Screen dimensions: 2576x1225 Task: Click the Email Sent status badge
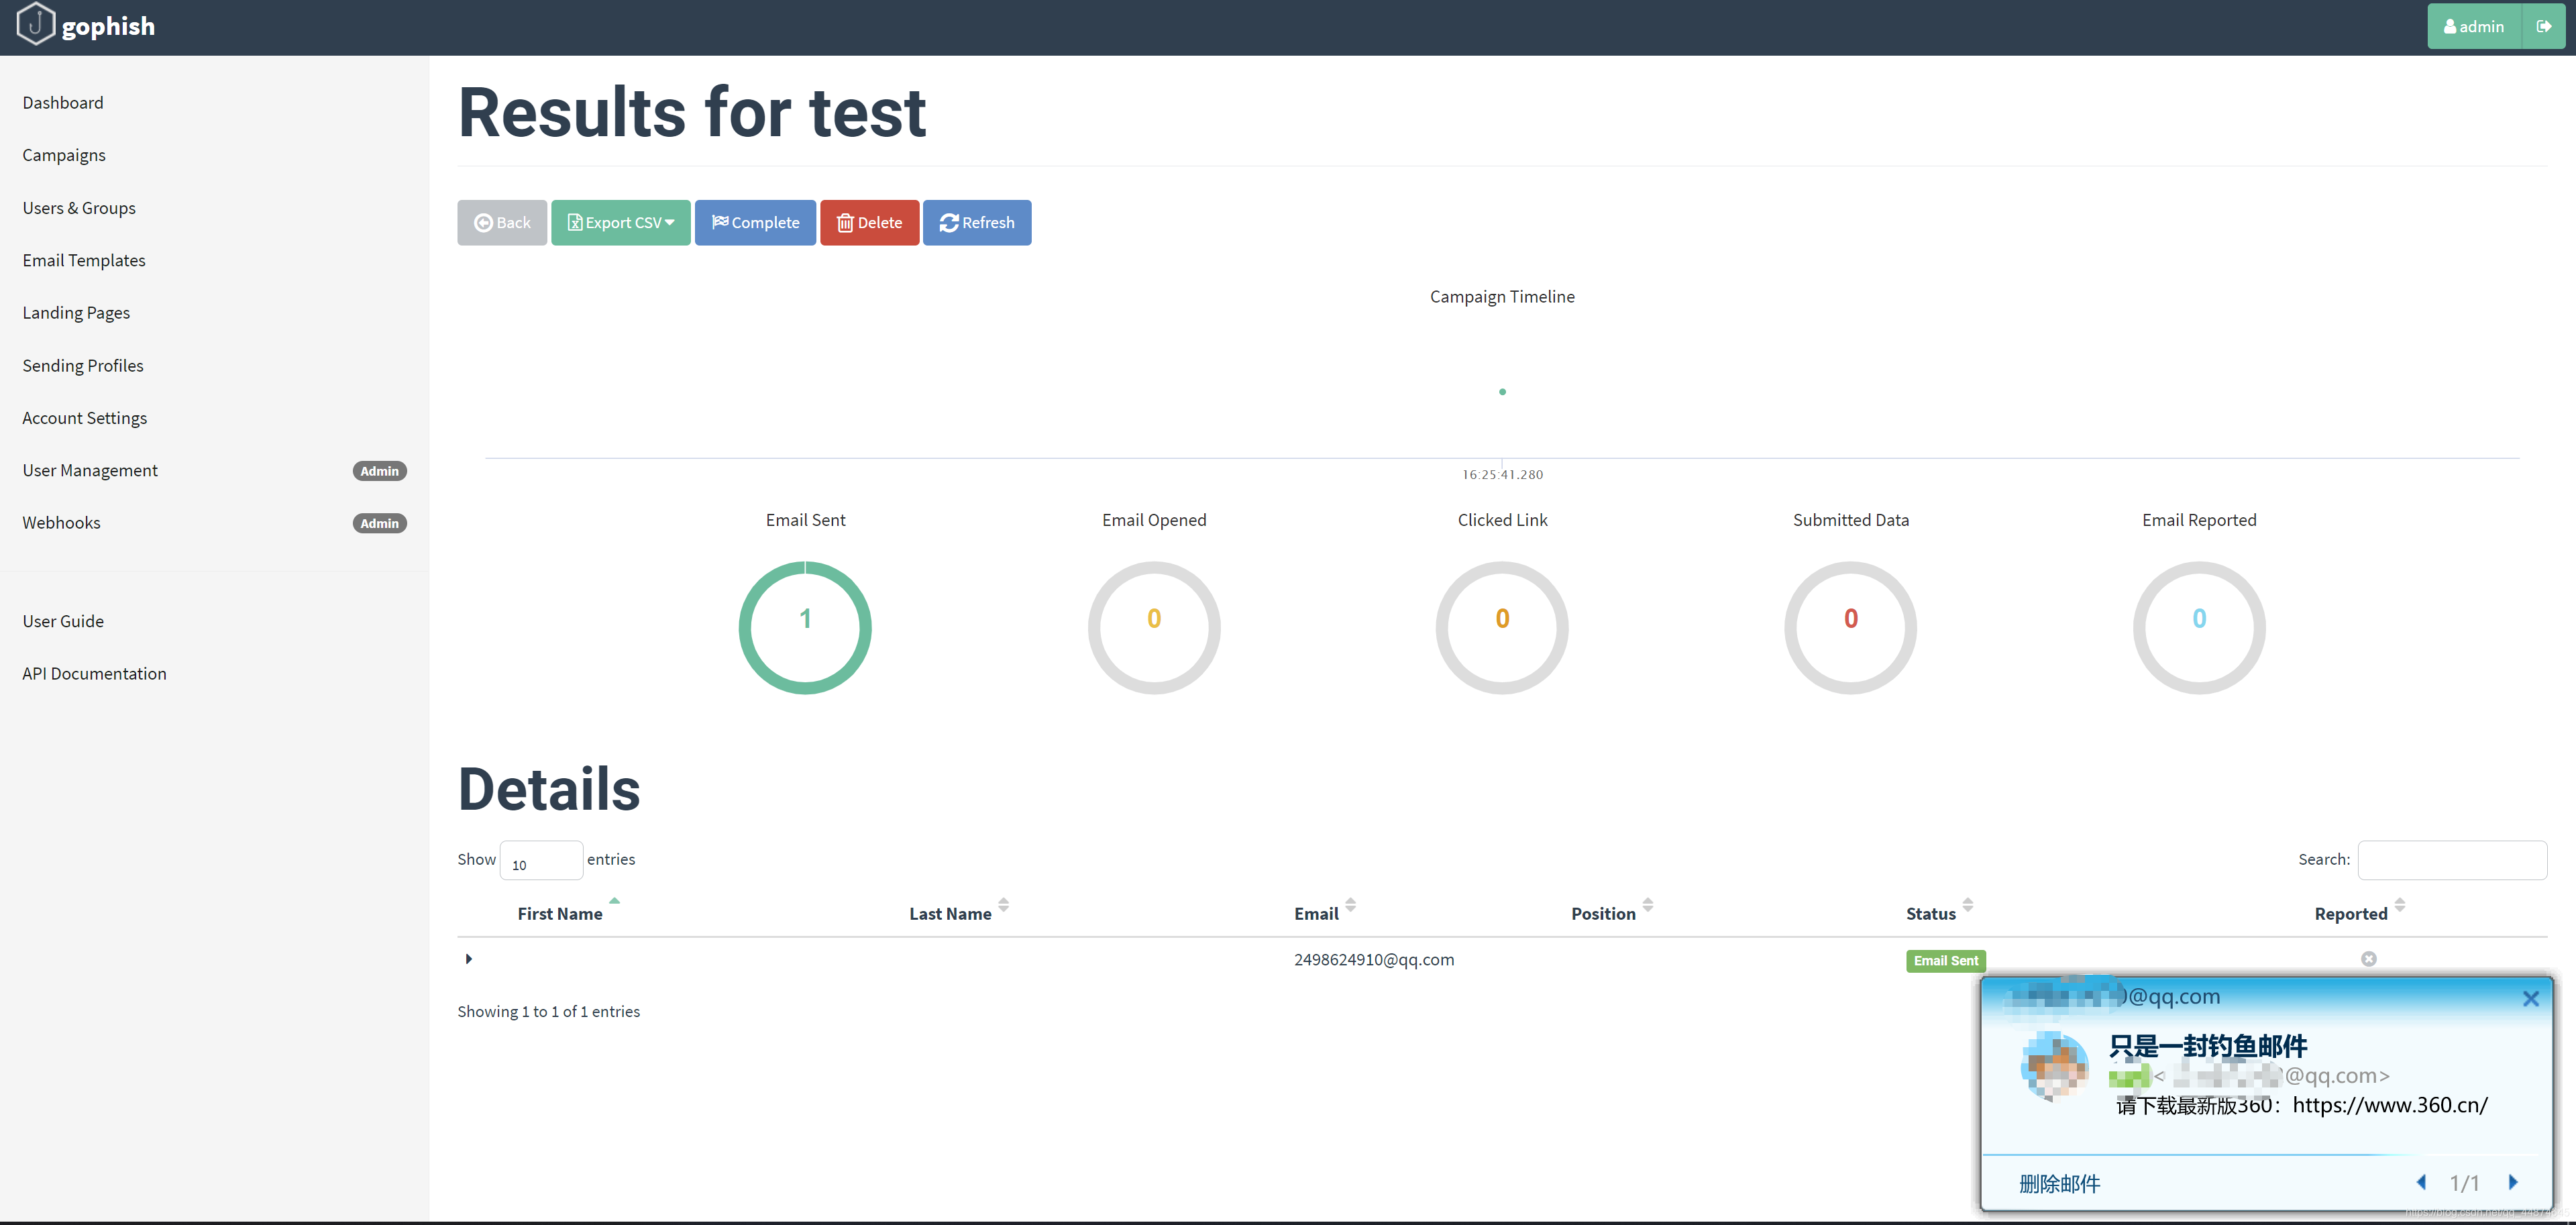point(1945,961)
